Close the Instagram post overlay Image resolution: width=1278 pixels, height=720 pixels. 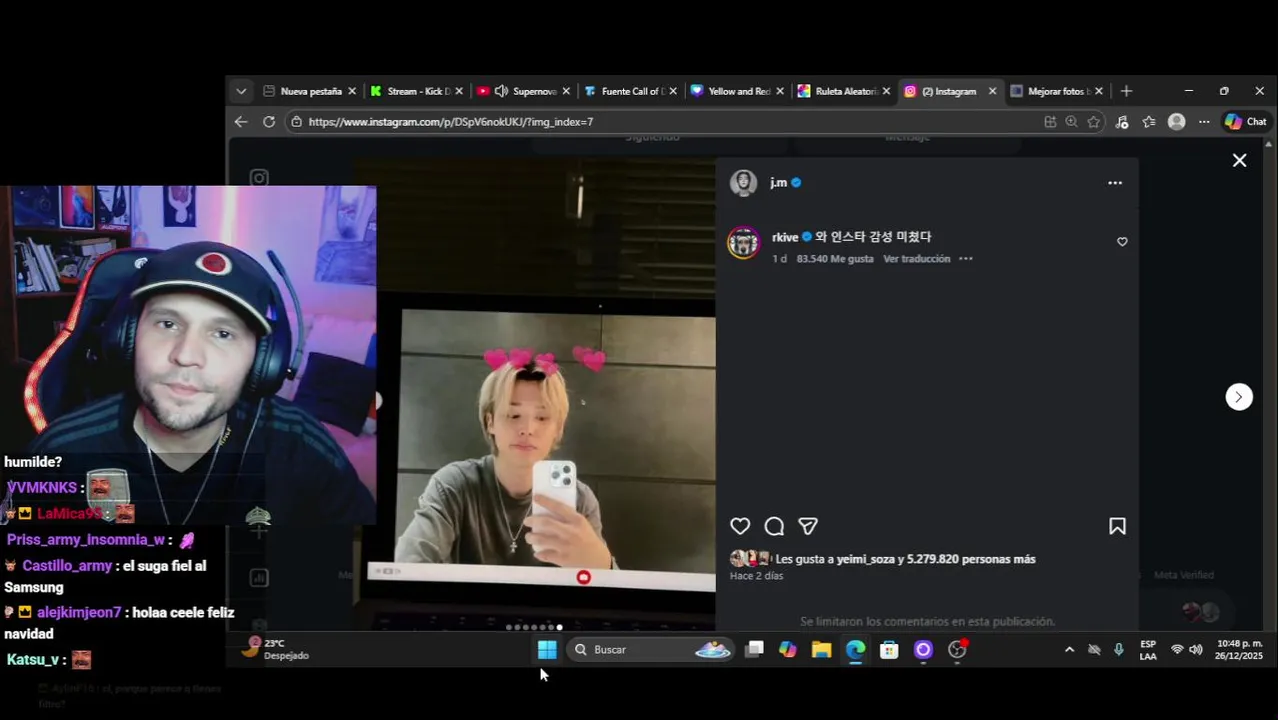1239,160
